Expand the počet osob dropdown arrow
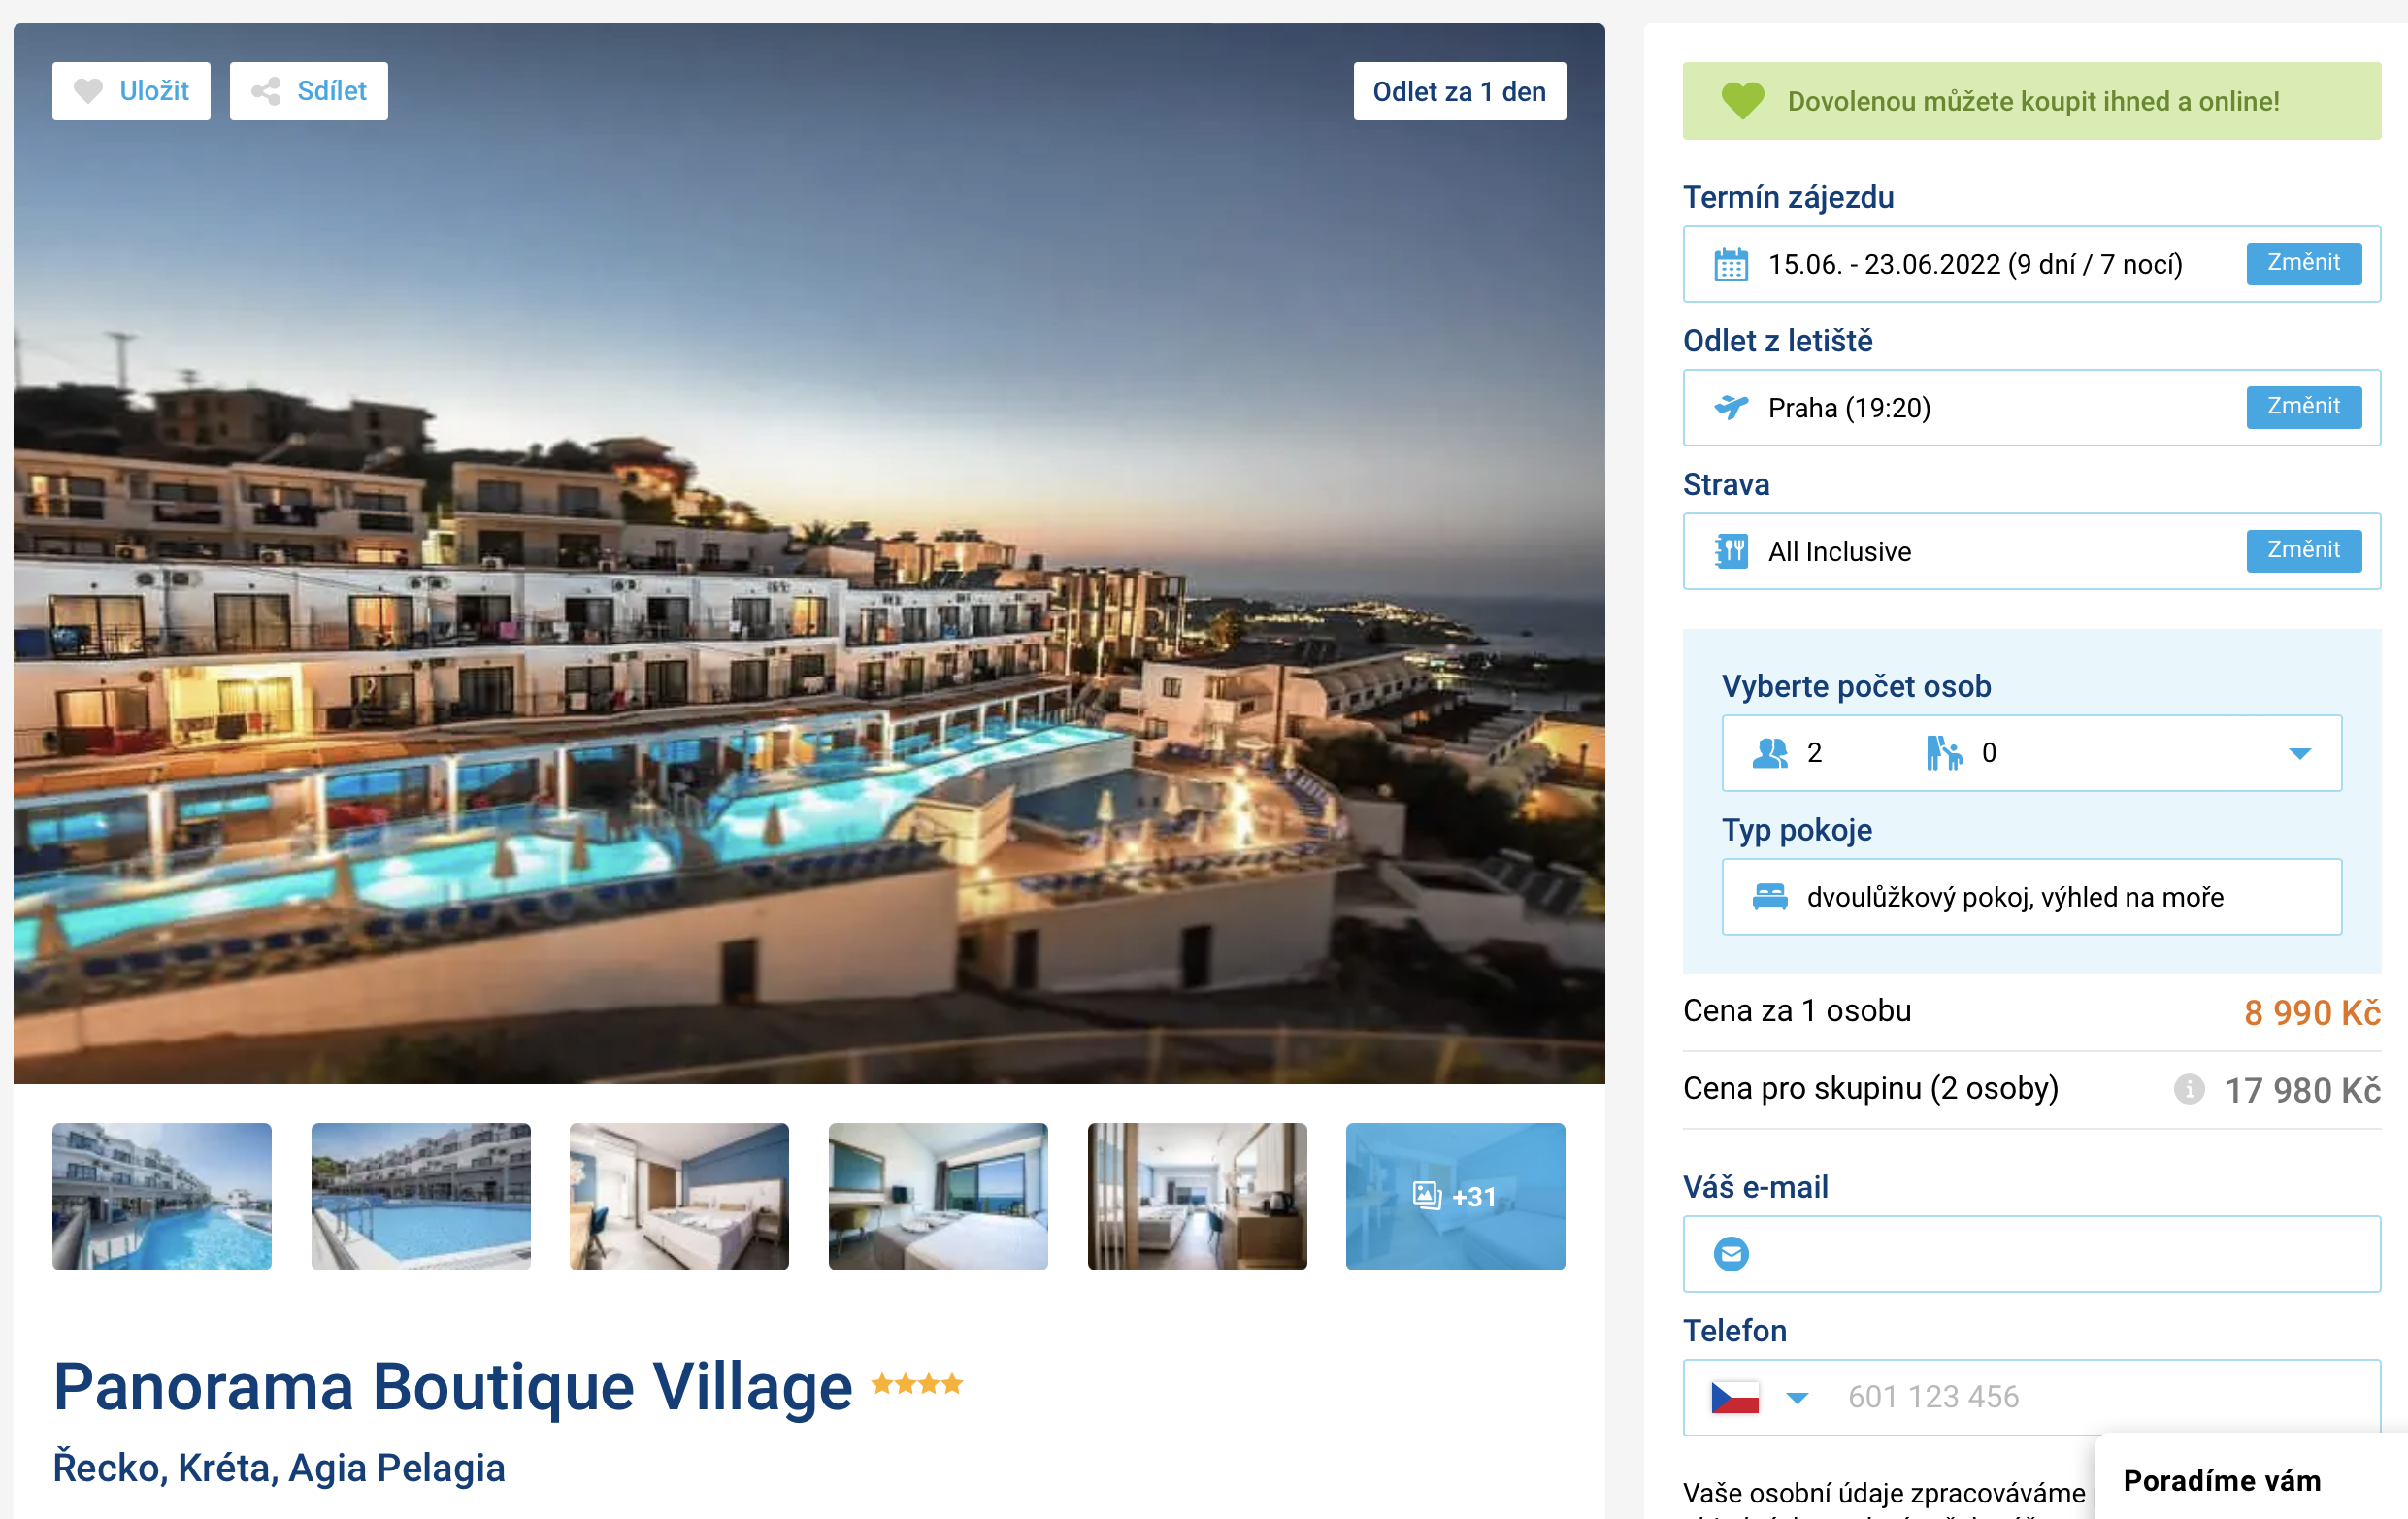The height and width of the screenshot is (1519, 2408). click(x=2299, y=753)
